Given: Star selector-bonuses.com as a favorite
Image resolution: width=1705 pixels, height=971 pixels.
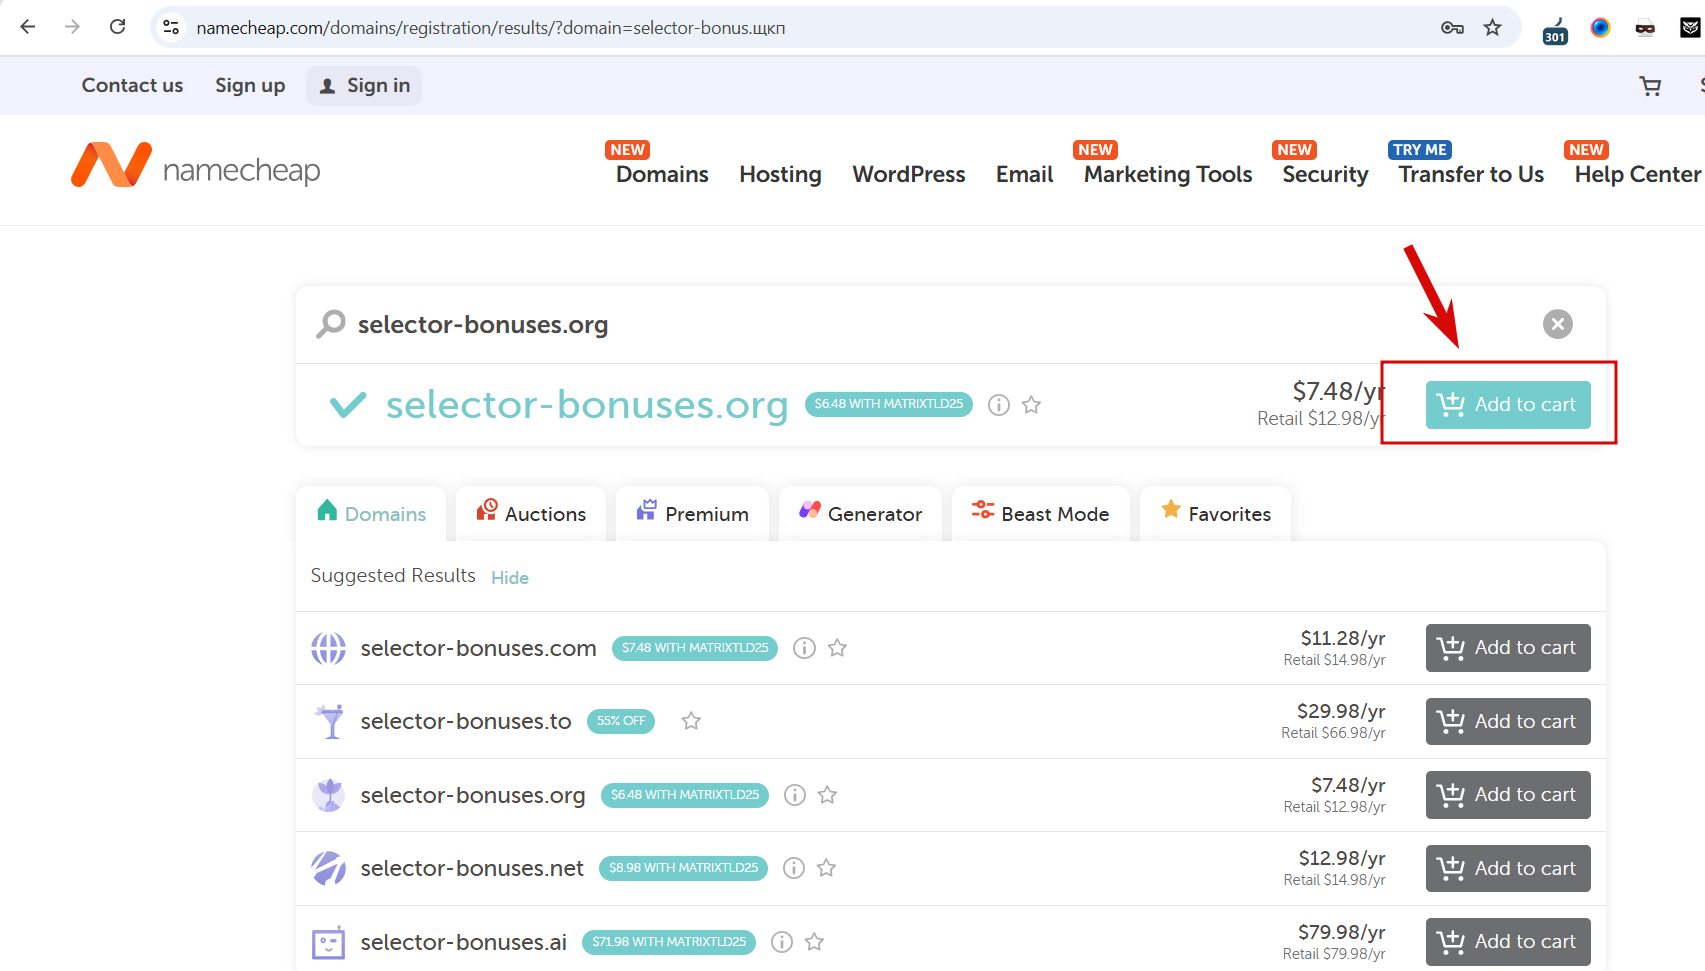Looking at the screenshot, I should pyautogui.click(x=837, y=648).
